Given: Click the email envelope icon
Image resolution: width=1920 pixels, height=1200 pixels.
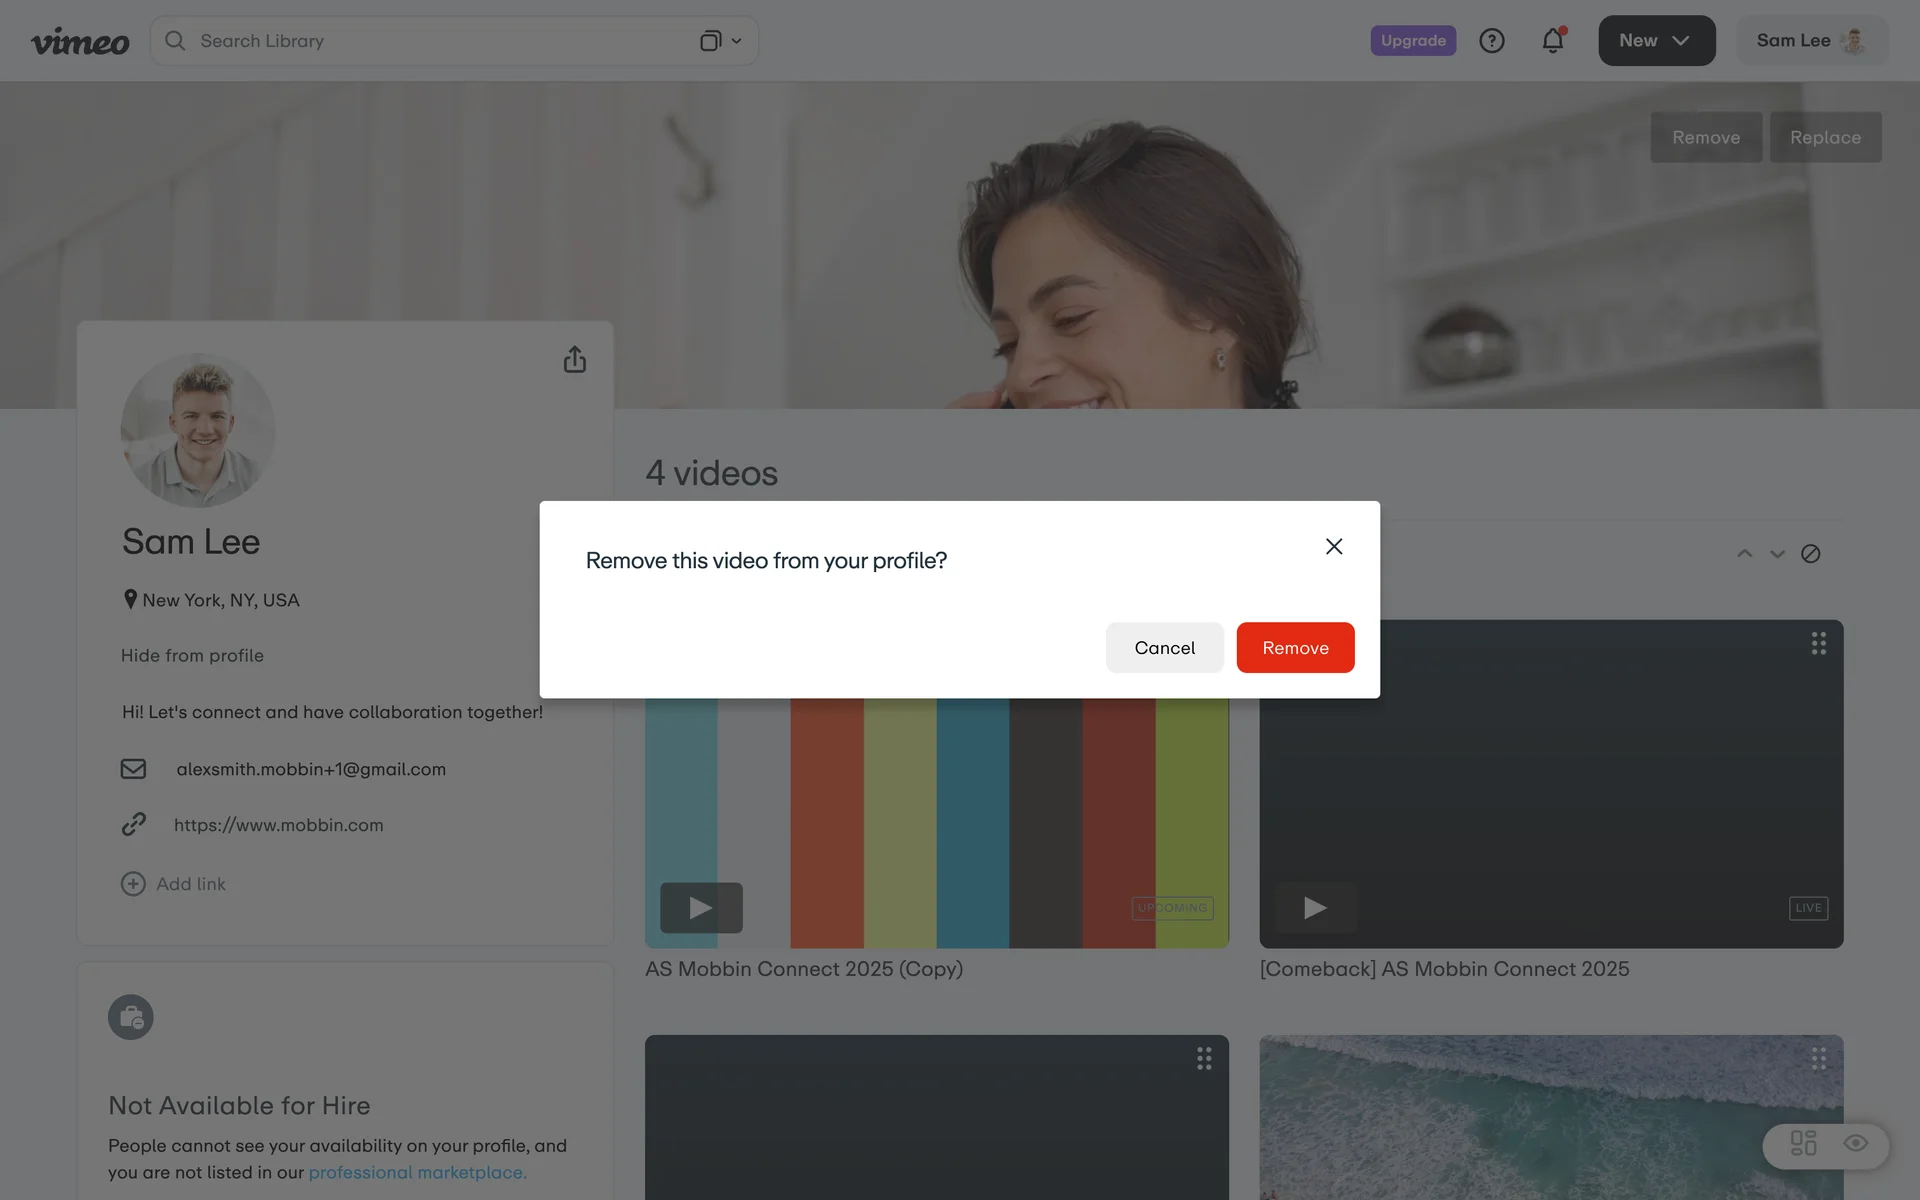Looking at the screenshot, I should (x=133, y=769).
